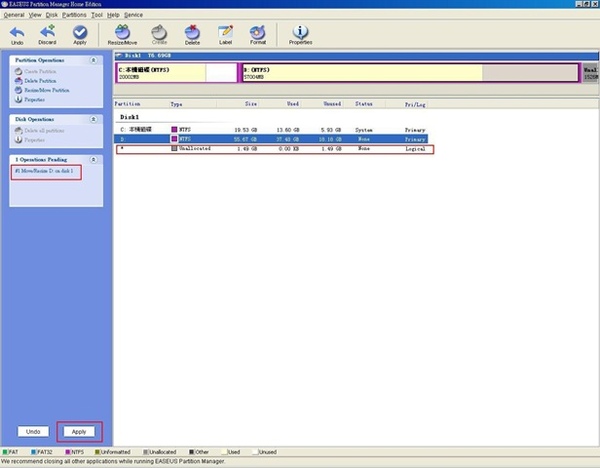Viewport: 600px width, 468px height.
Task: Click the Unallocated legend color swatch
Action: (x=145, y=452)
